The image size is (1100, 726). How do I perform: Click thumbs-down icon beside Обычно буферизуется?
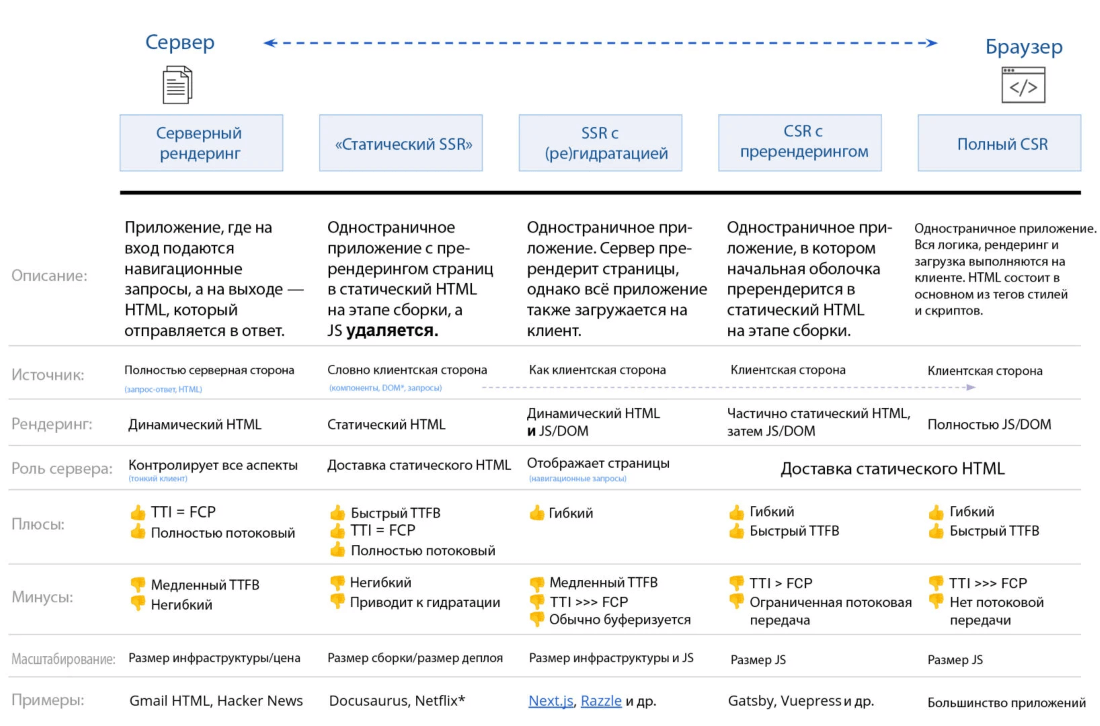pos(537,619)
